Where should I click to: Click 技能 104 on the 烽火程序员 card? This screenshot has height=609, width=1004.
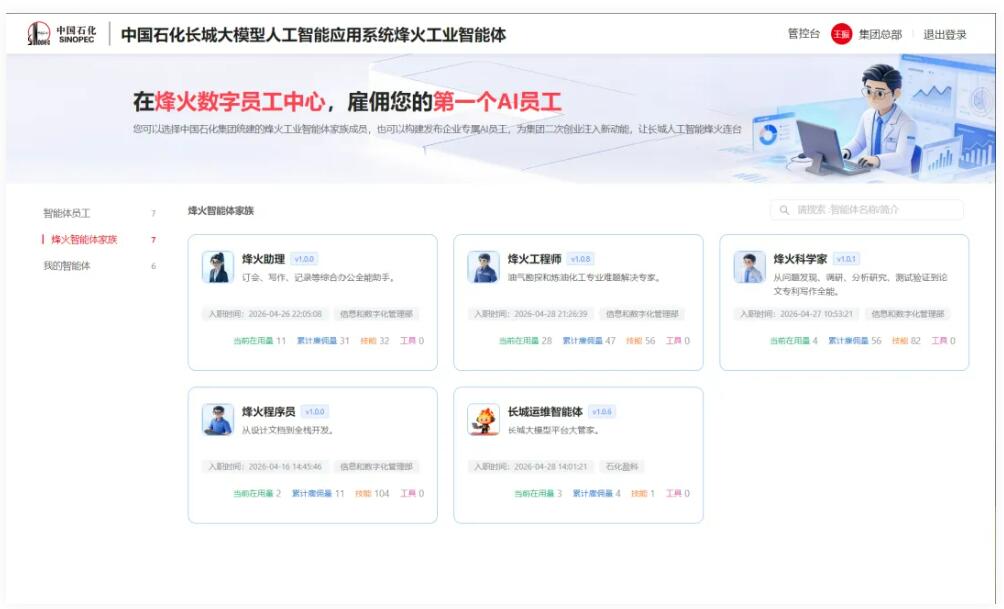[x=372, y=493]
